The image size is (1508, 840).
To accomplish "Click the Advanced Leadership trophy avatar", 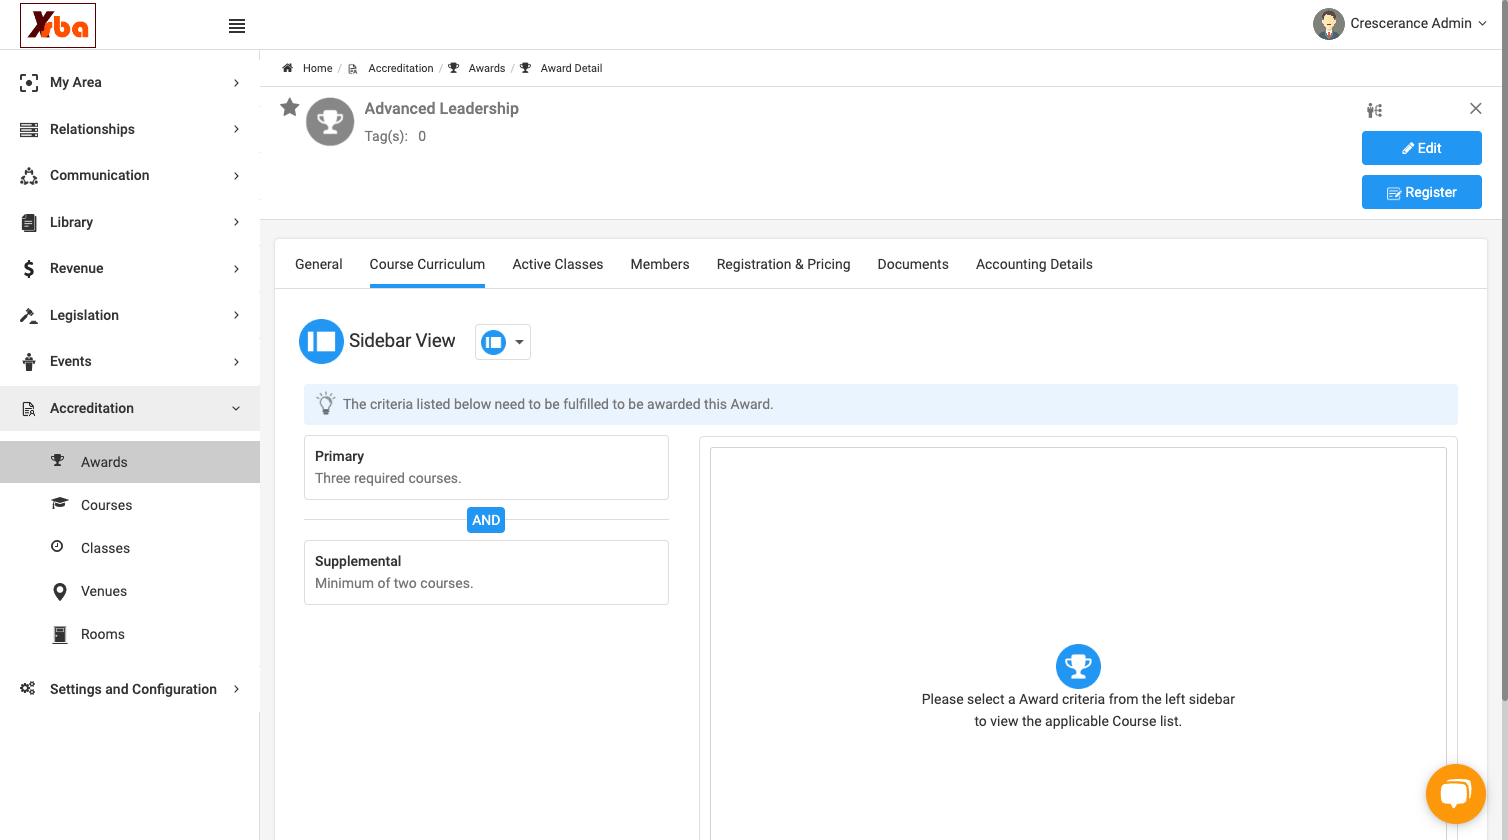I will click(x=330, y=122).
